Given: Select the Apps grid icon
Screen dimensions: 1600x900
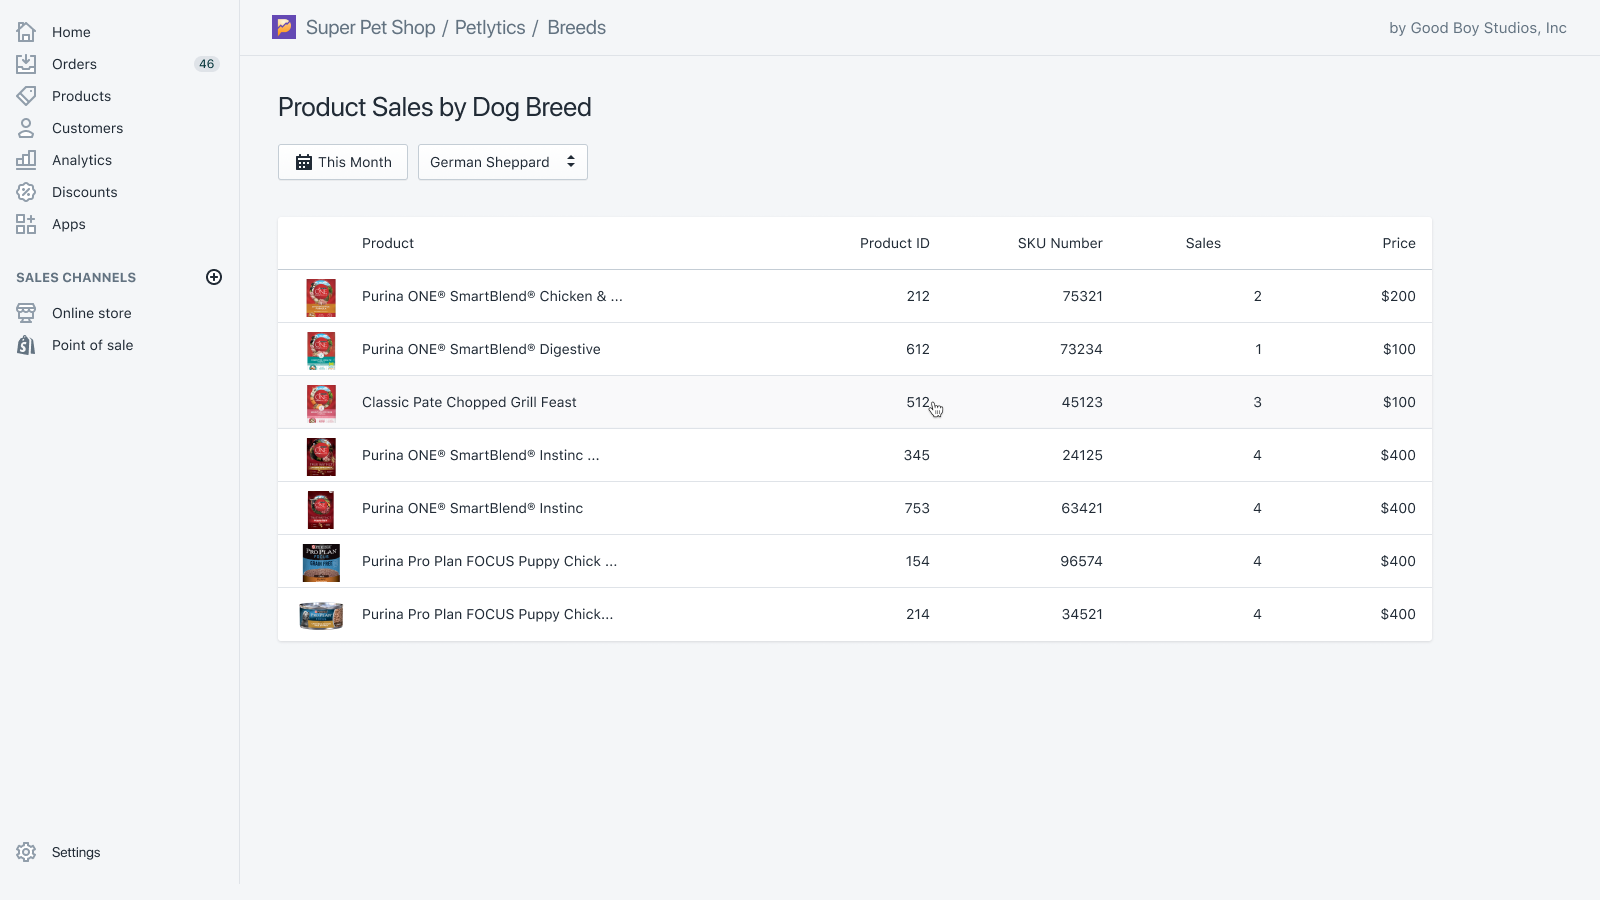Looking at the screenshot, I should pyautogui.click(x=26, y=223).
